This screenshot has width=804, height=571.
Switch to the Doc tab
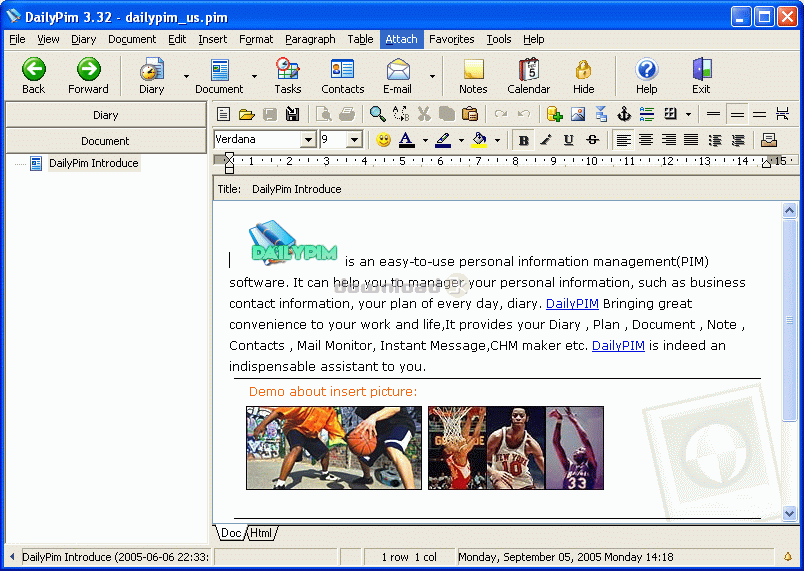coord(231,533)
